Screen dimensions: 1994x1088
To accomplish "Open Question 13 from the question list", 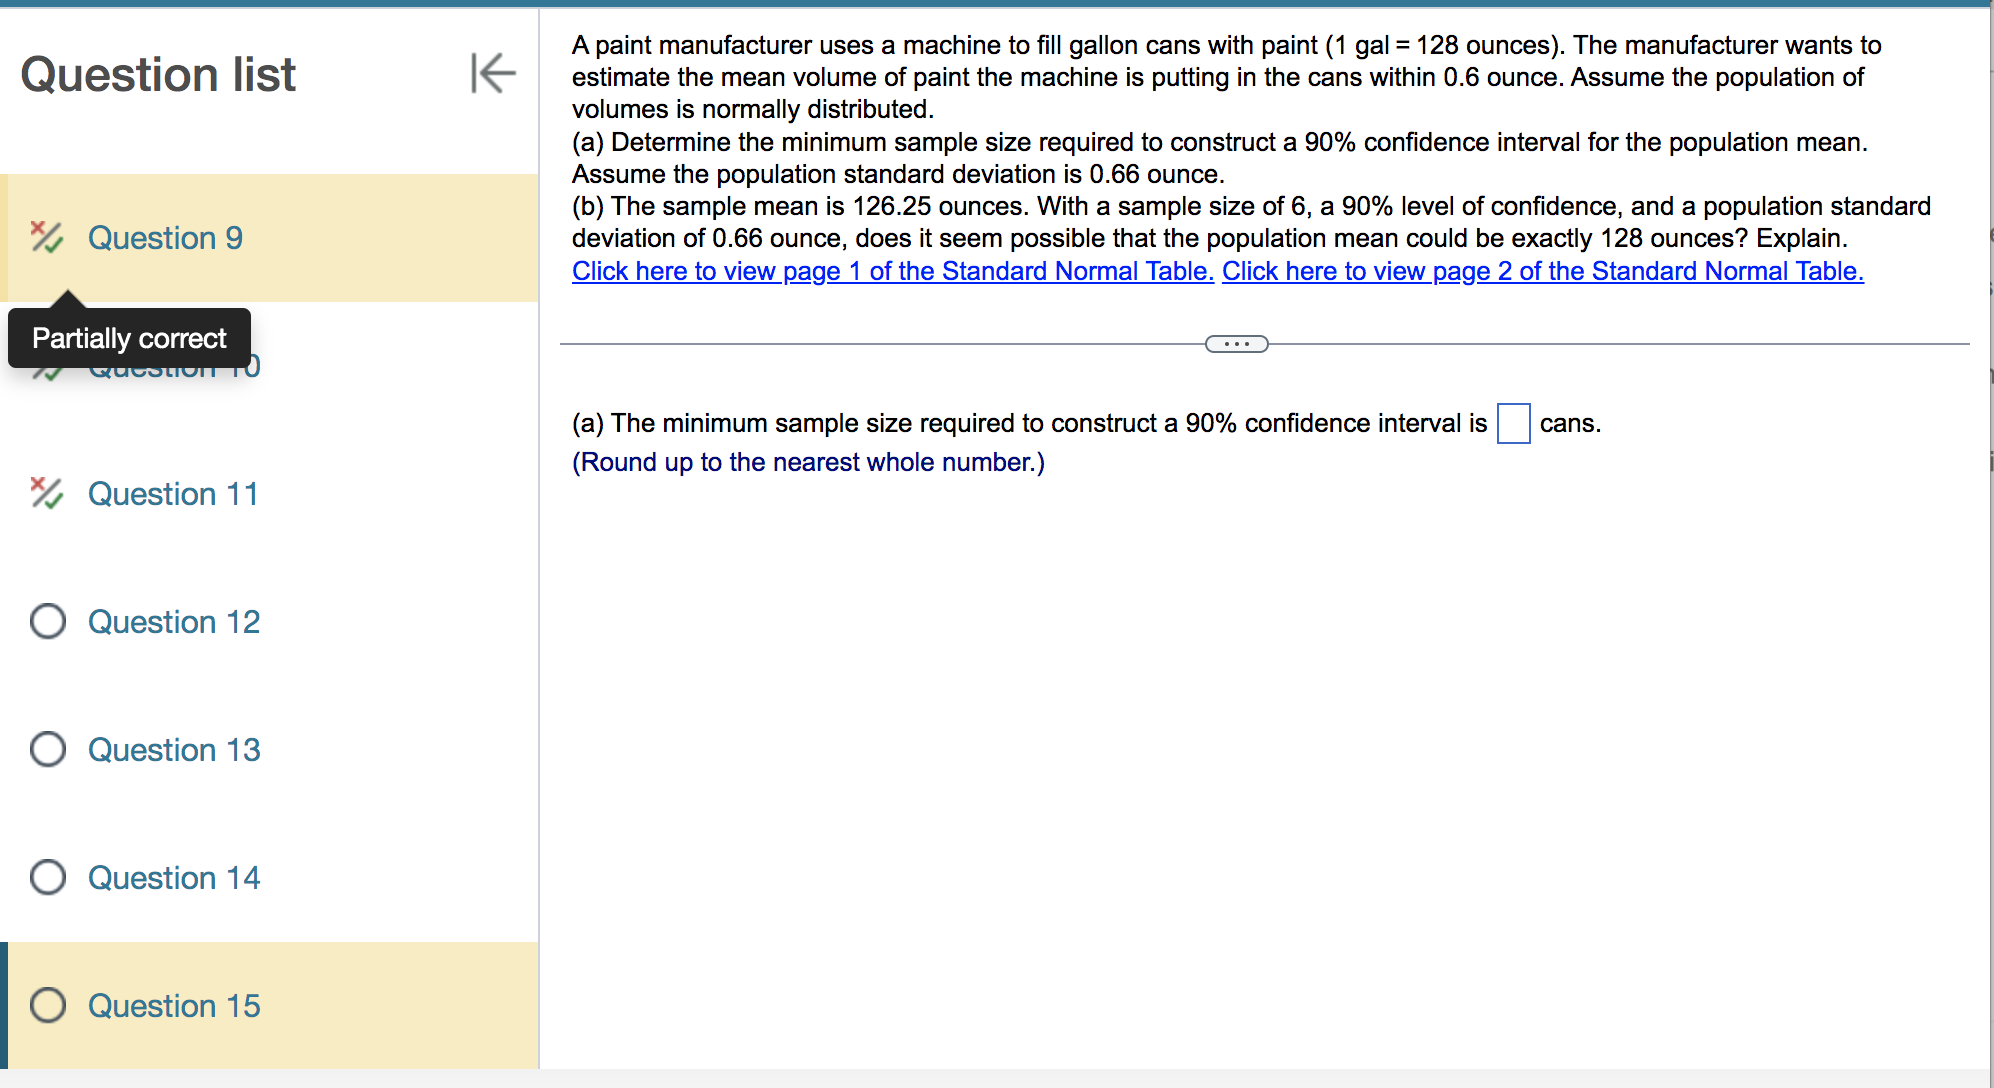I will tap(173, 749).
